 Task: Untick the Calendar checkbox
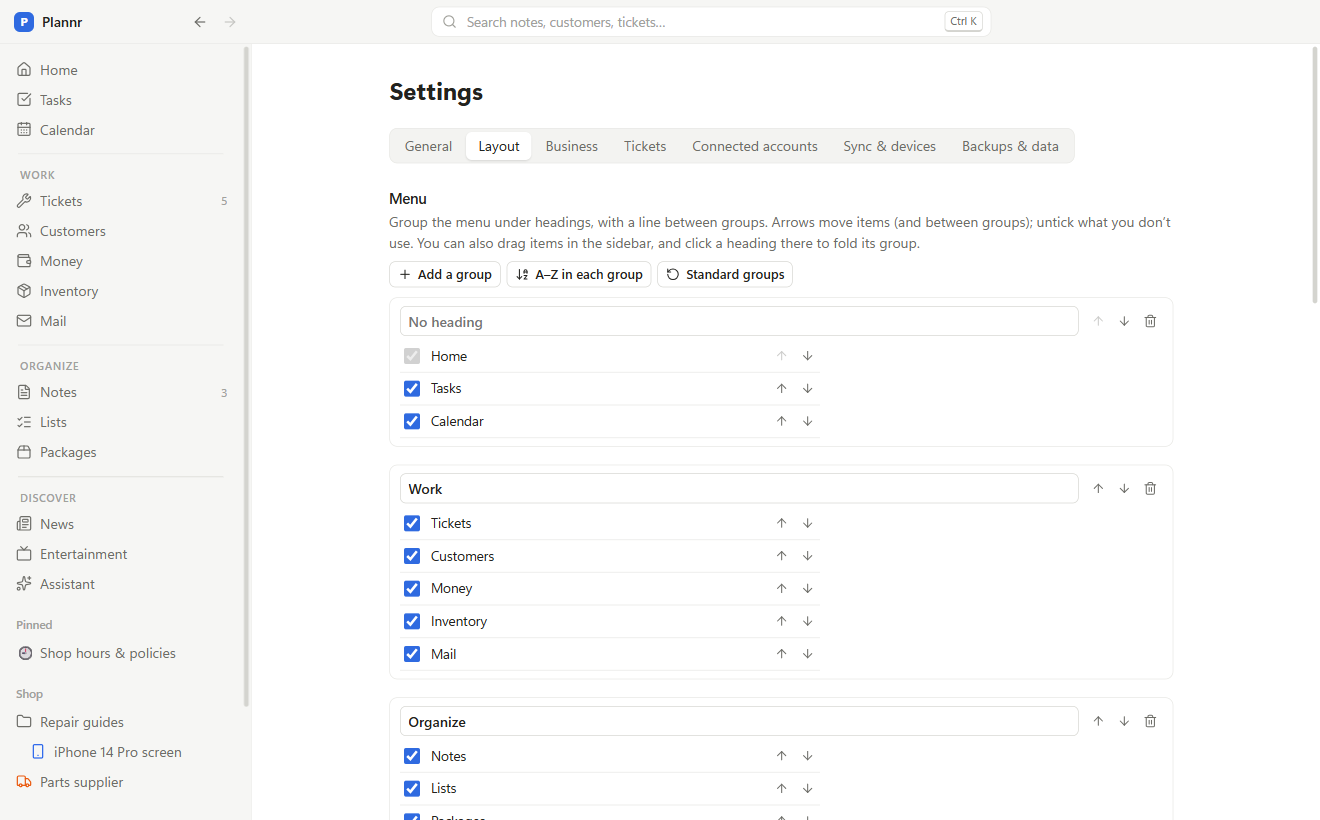click(x=412, y=421)
